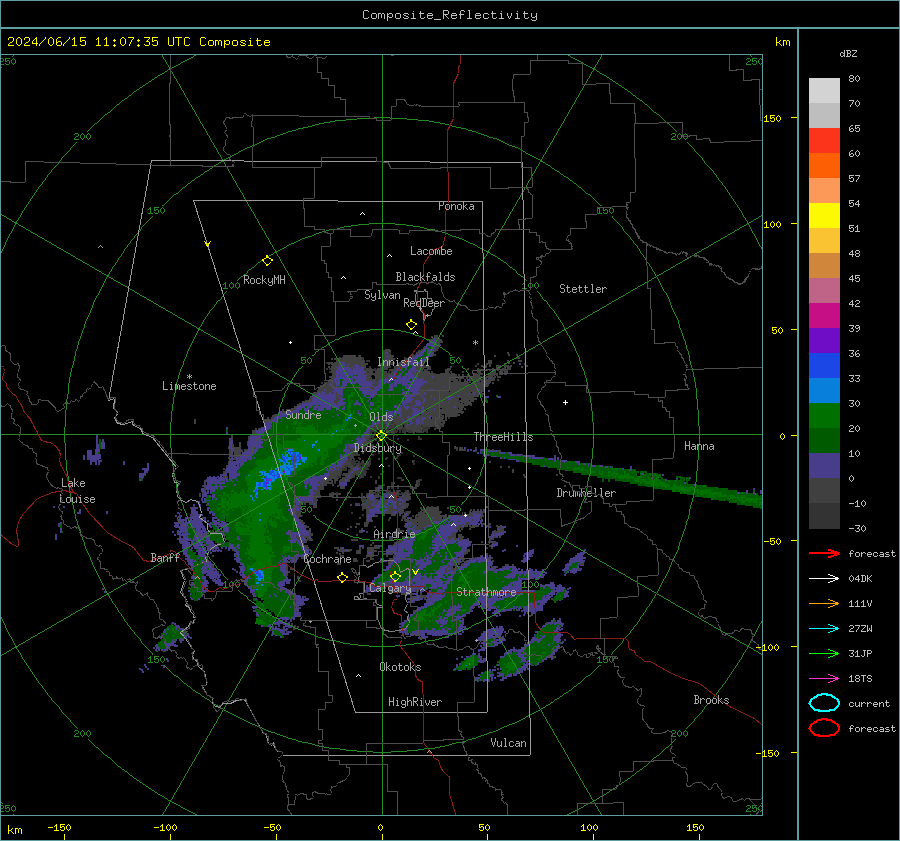The image size is (900, 841).
Task: Click the orange 111V arrow icon
Action: 824,603
